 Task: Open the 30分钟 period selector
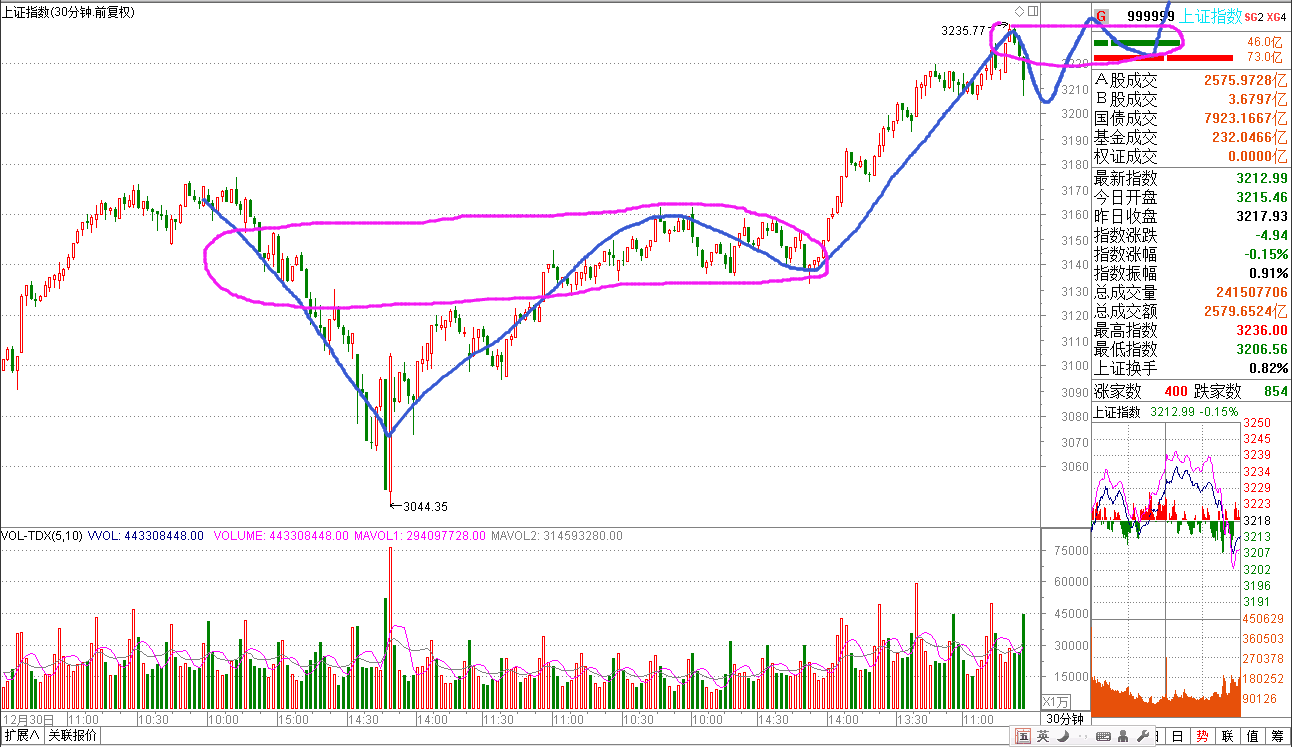(x=1064, y=719)
